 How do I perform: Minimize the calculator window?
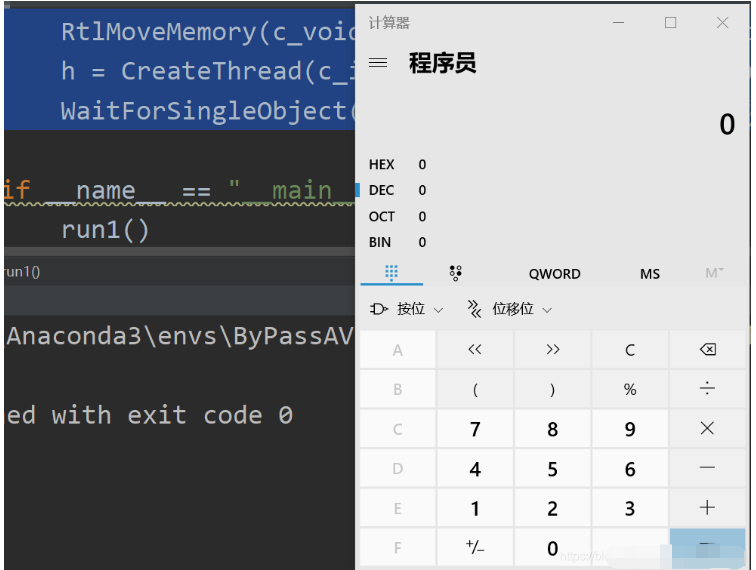[x=619, y=23]
